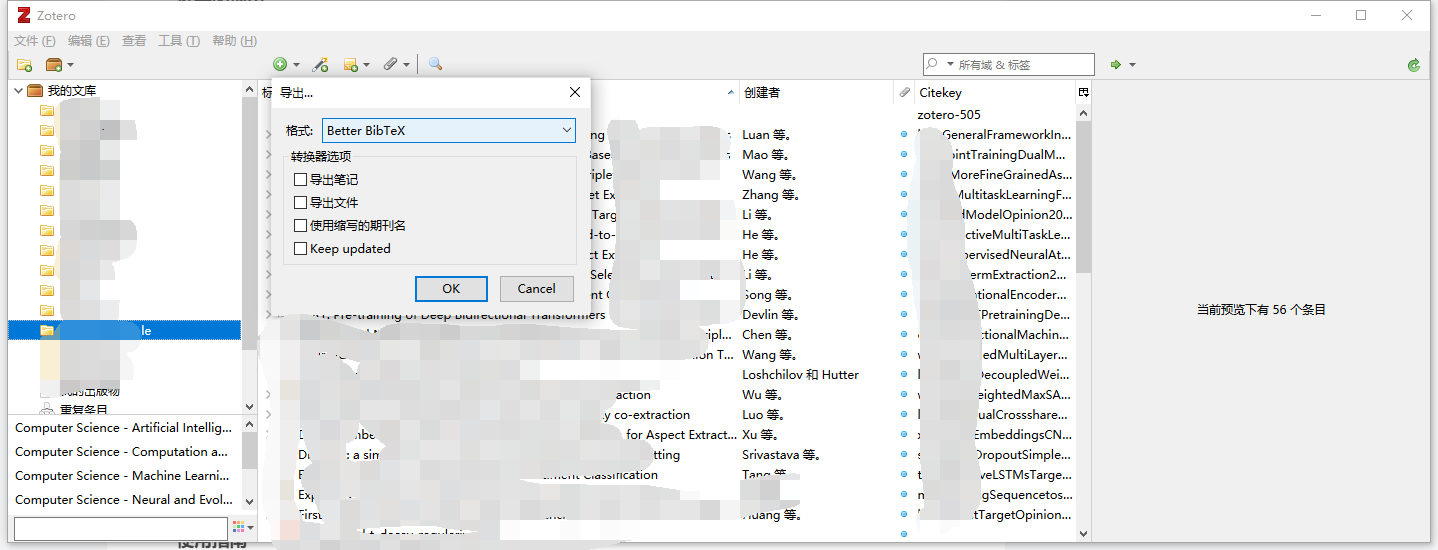Click the My Library box icon
The width and height of the screenshot is (1438, 550).
tap(36, 91)
